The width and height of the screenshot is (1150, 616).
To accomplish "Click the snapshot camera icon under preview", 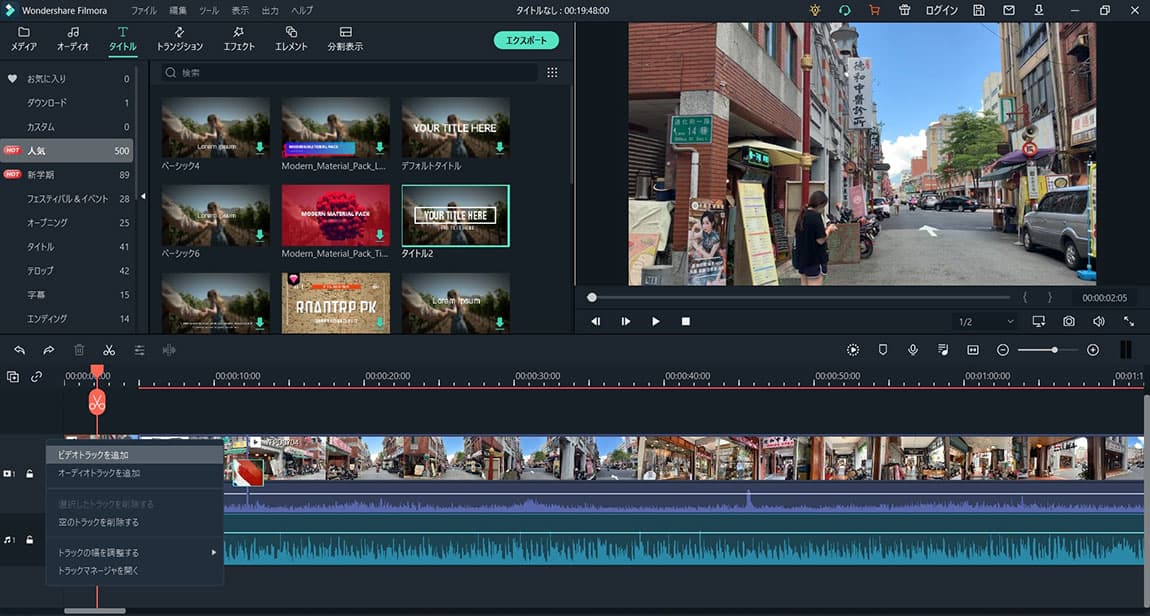I will [1069, 321].
